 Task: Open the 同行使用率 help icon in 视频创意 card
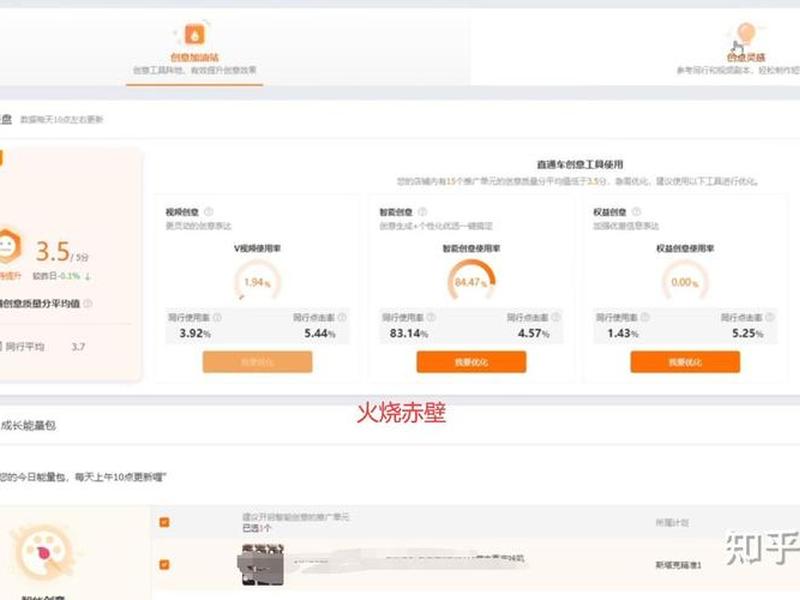pyautogui.click(x=217, y=317)
